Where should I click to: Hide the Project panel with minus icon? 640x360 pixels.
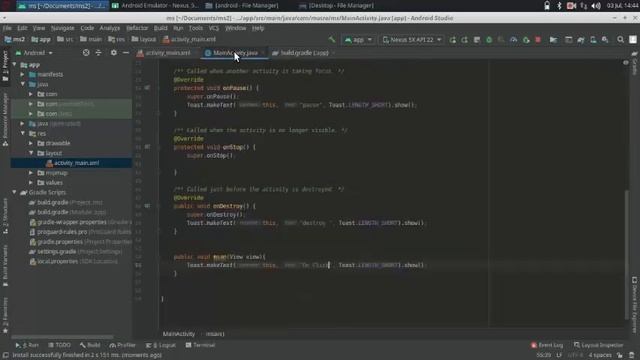(x=126, y=53)
